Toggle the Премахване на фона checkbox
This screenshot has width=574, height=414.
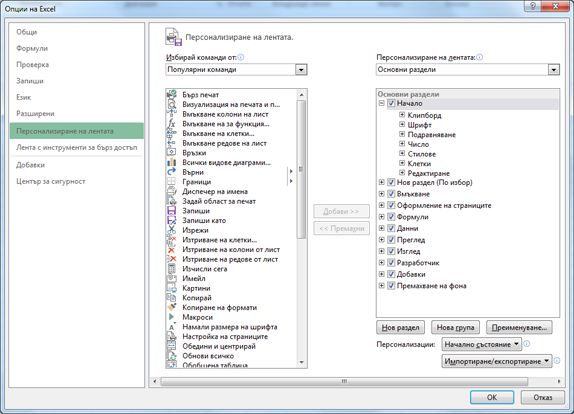pyautogui.click(x=391, y=286)
